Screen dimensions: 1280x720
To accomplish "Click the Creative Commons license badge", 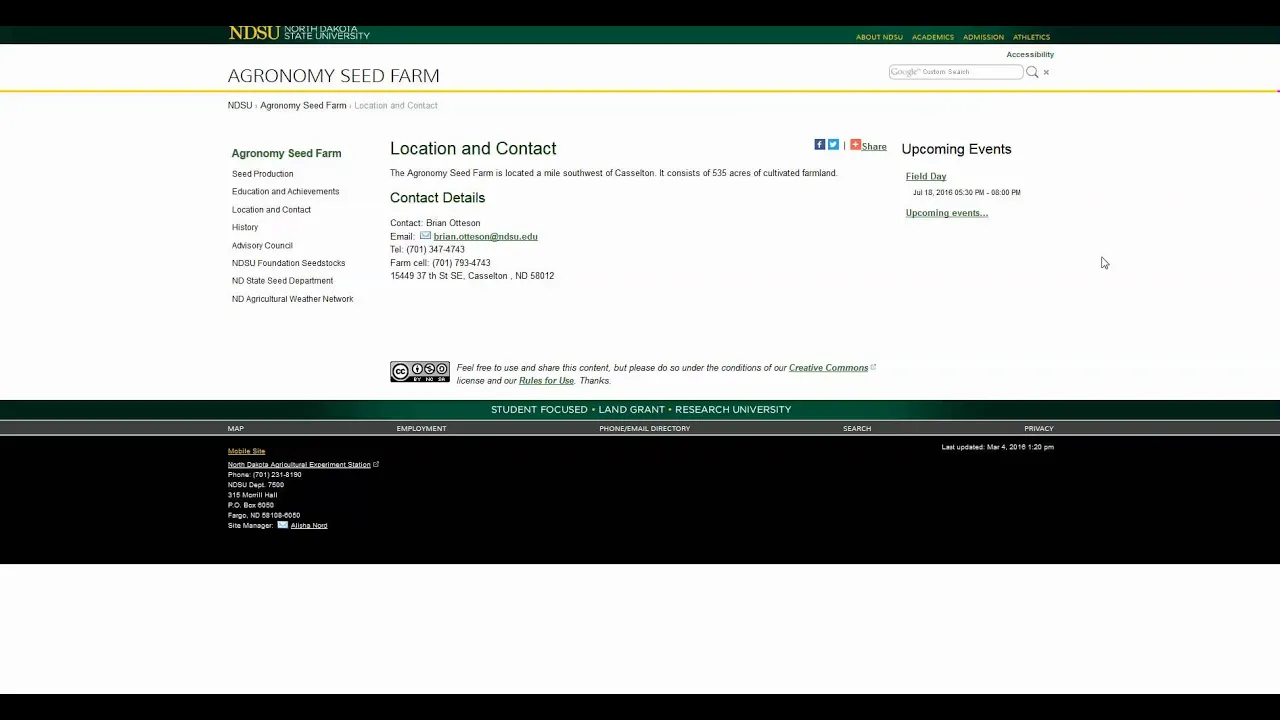I will coord(420,372).
